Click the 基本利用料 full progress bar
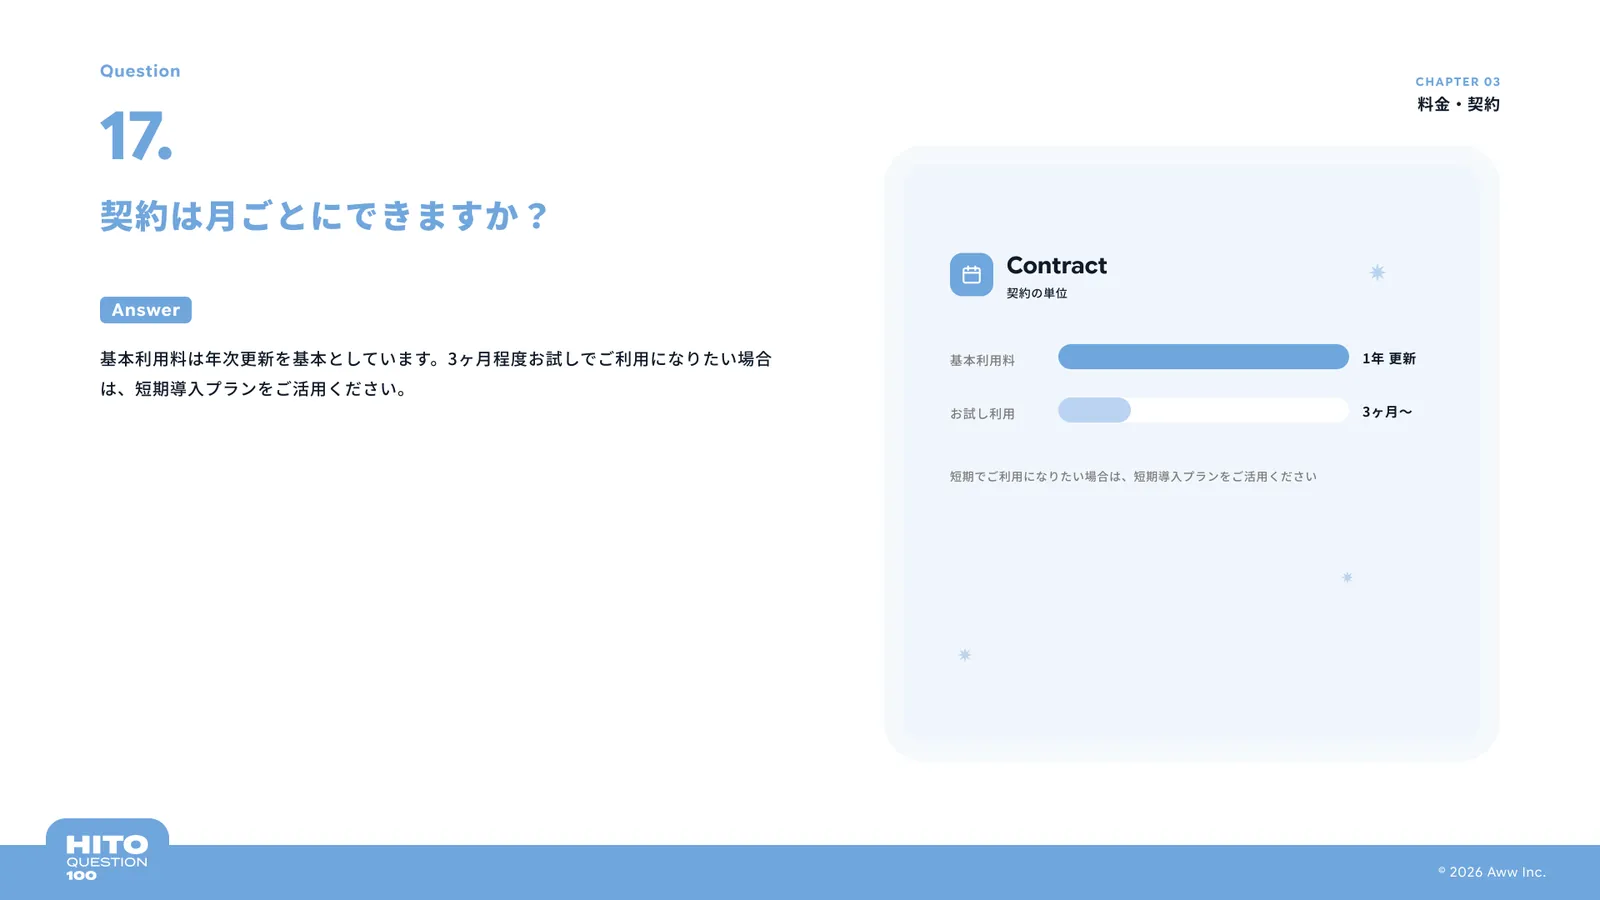The width and height of the screenshot is (1600, 900). click(1203, 357)
